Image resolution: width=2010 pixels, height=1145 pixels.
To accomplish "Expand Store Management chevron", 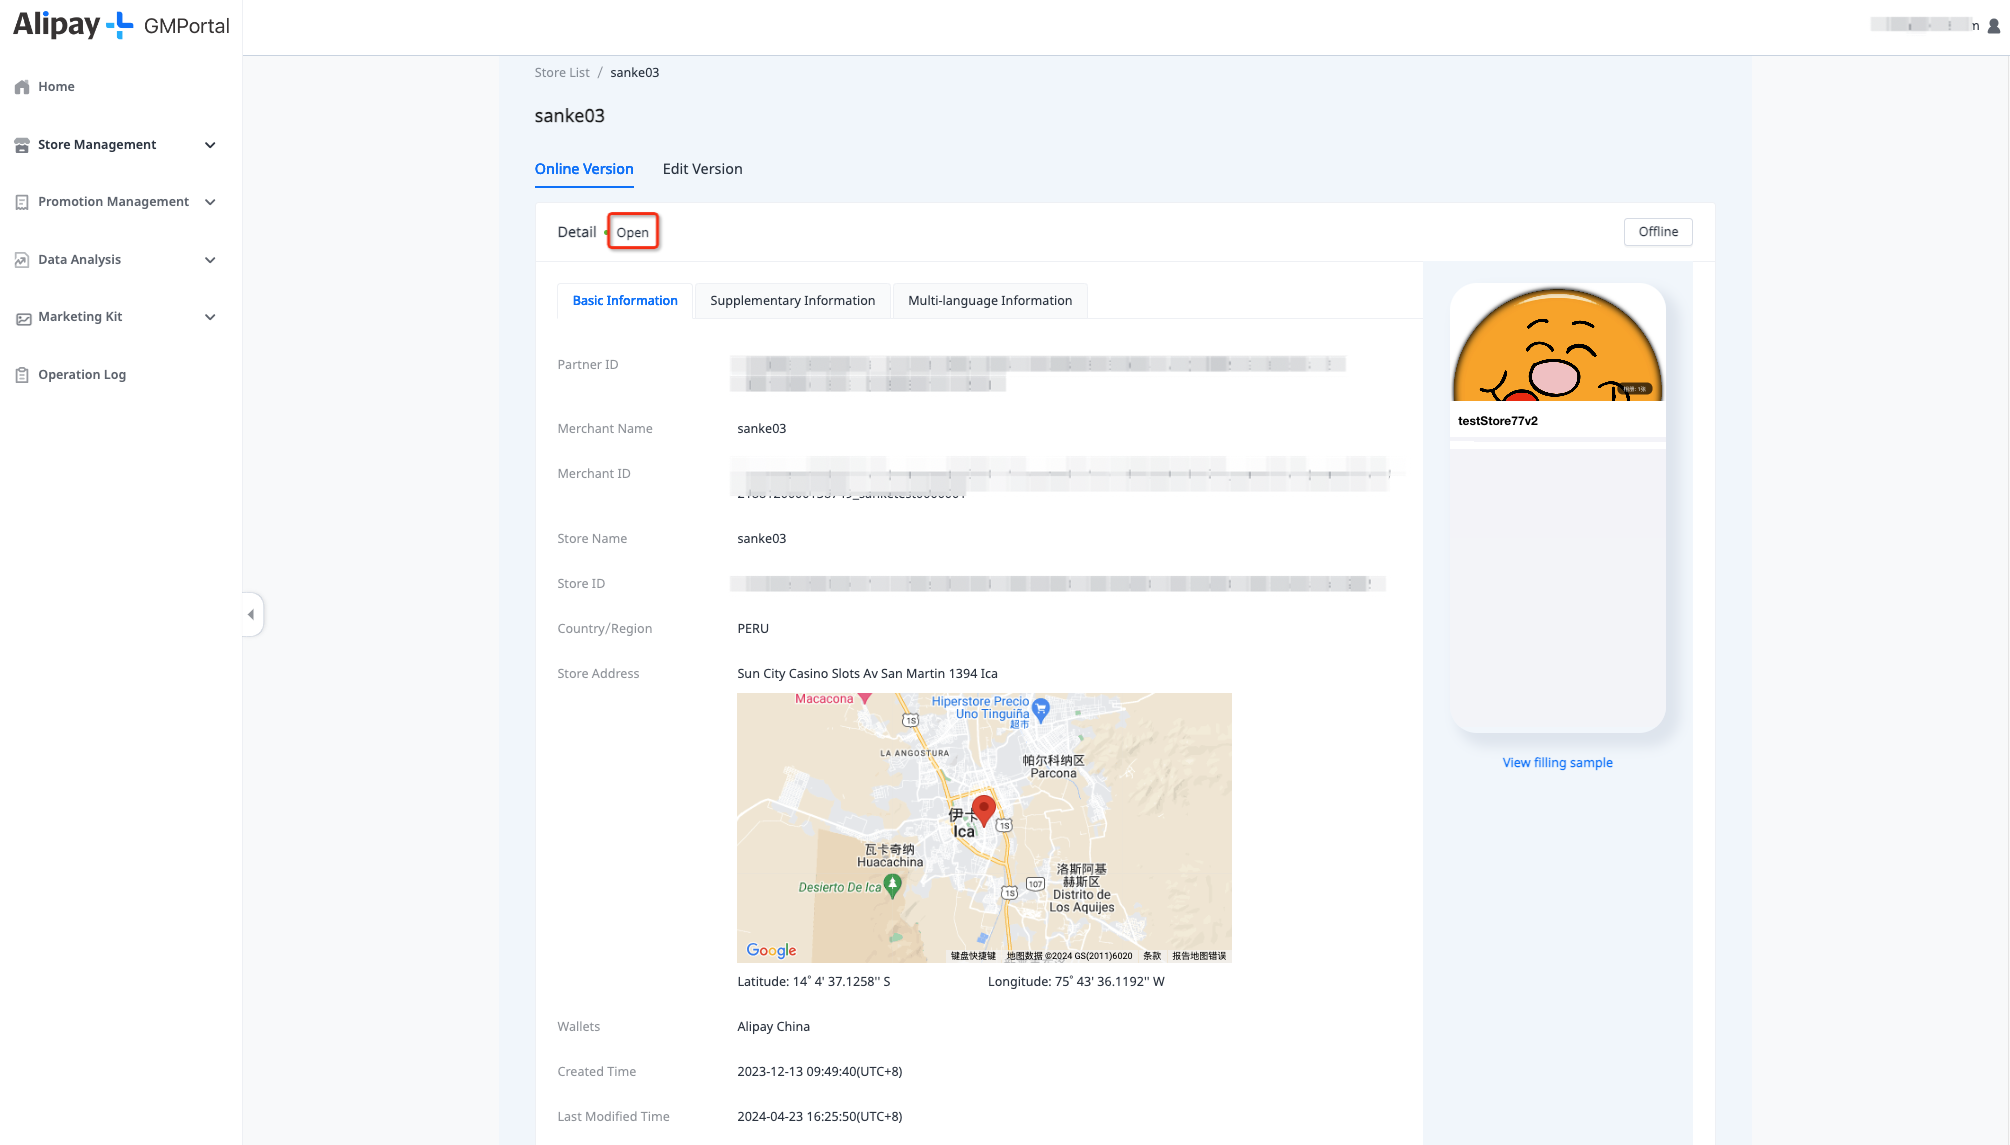I will pyautogui.click(x=210, y=145).
